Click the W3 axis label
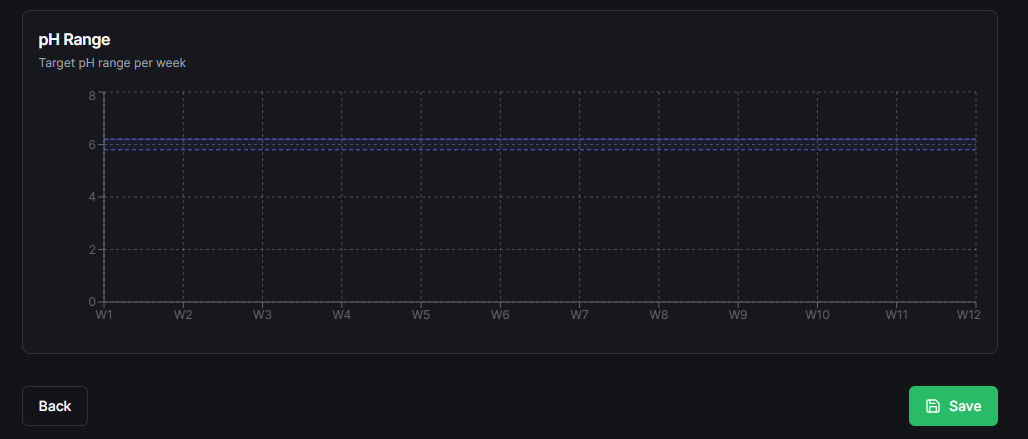Viewport: 1028px width, 439px height. point(262,315)
